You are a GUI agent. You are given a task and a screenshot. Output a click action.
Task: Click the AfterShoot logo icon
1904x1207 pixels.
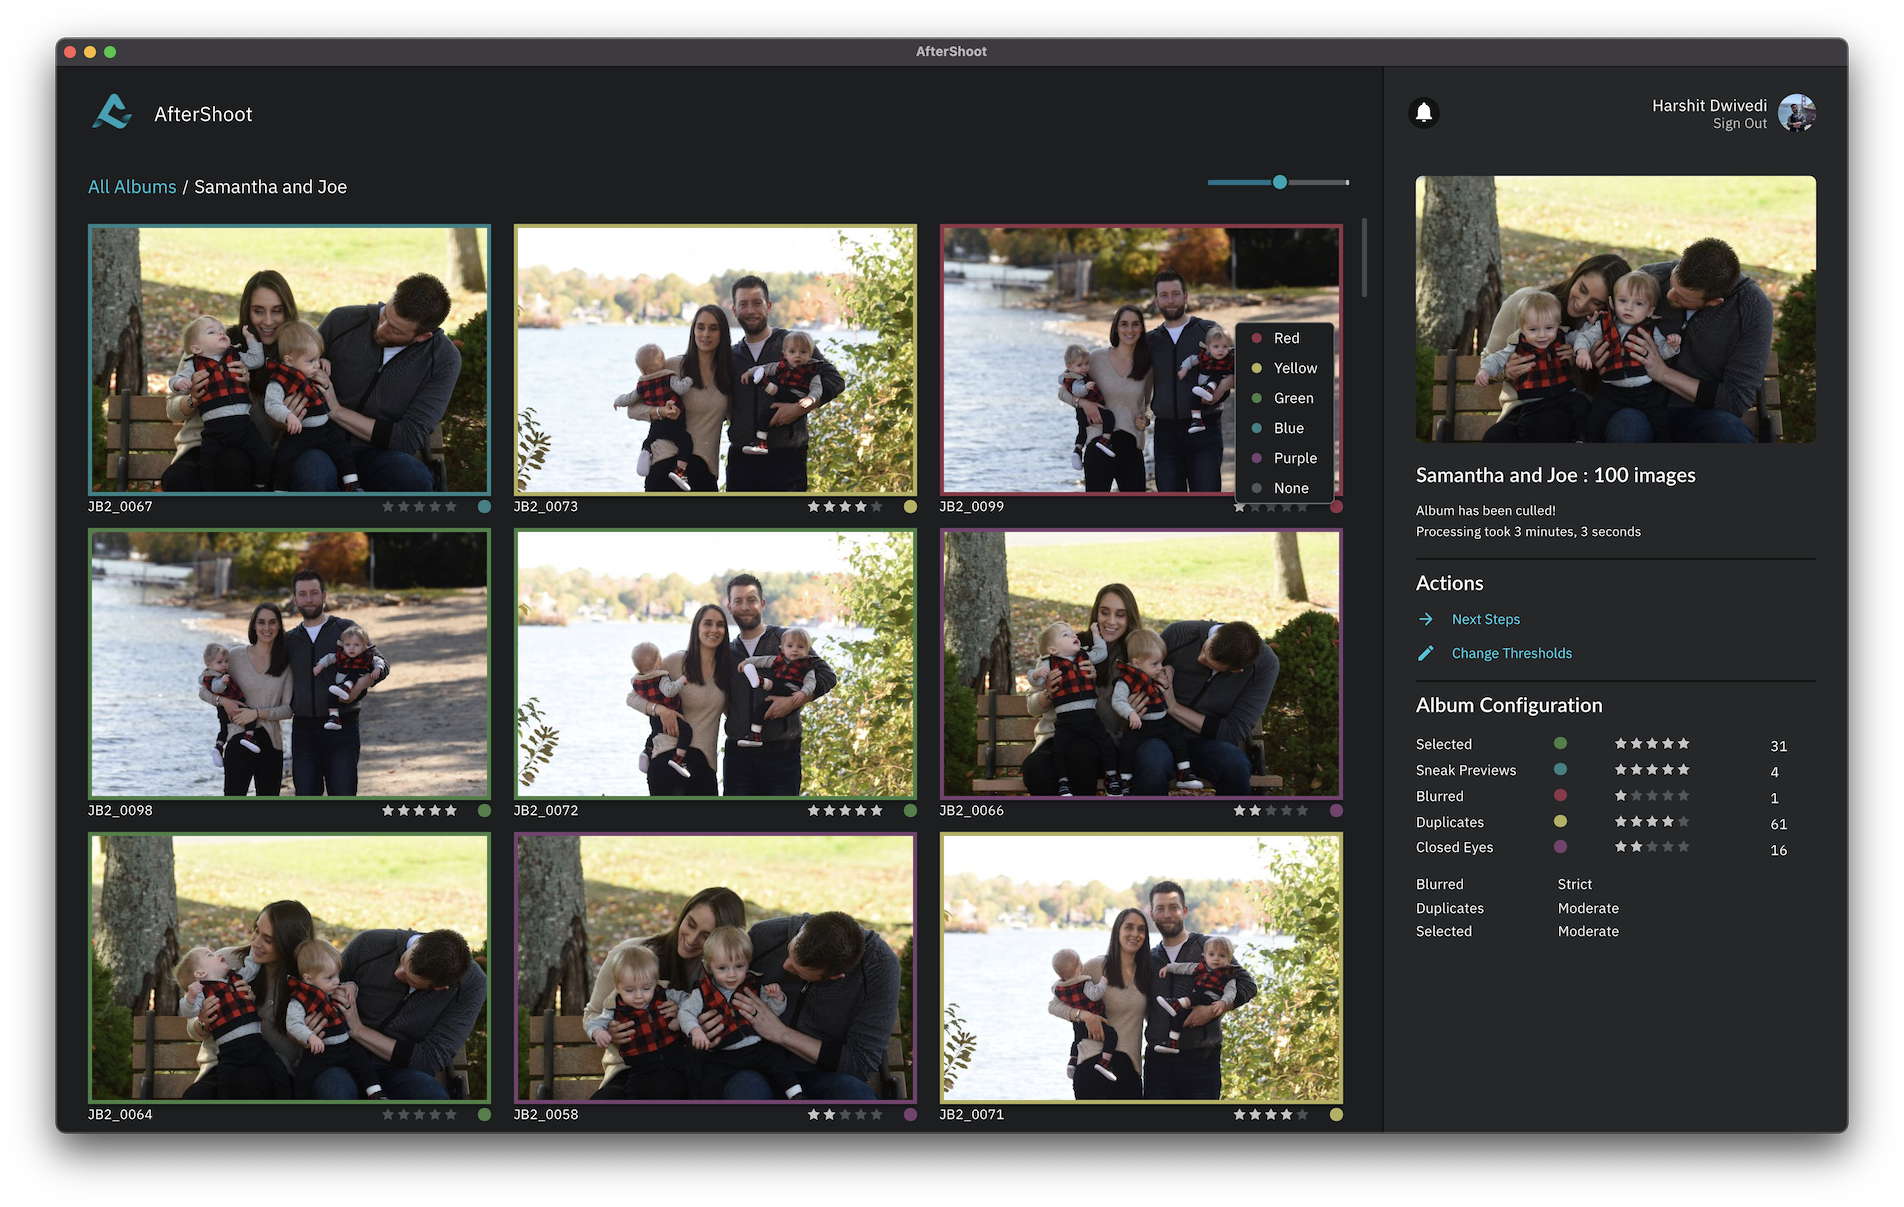[x=112, y=112]
